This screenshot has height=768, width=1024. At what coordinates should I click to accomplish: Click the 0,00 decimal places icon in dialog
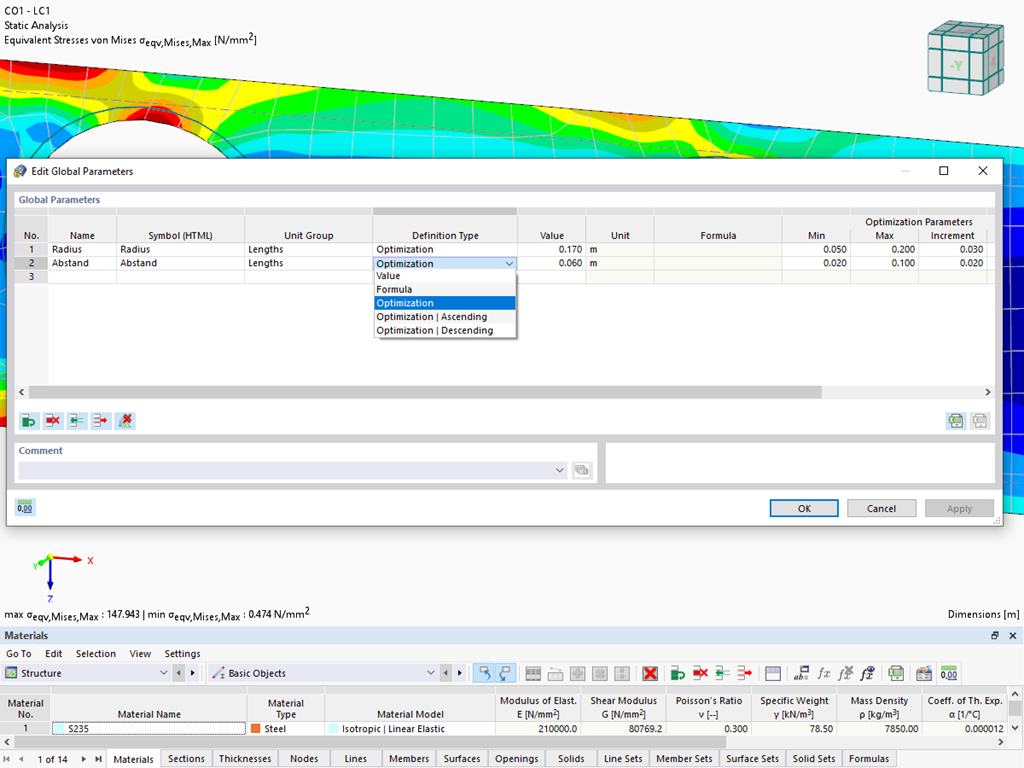pyautogui.click(x=24, y=507)
